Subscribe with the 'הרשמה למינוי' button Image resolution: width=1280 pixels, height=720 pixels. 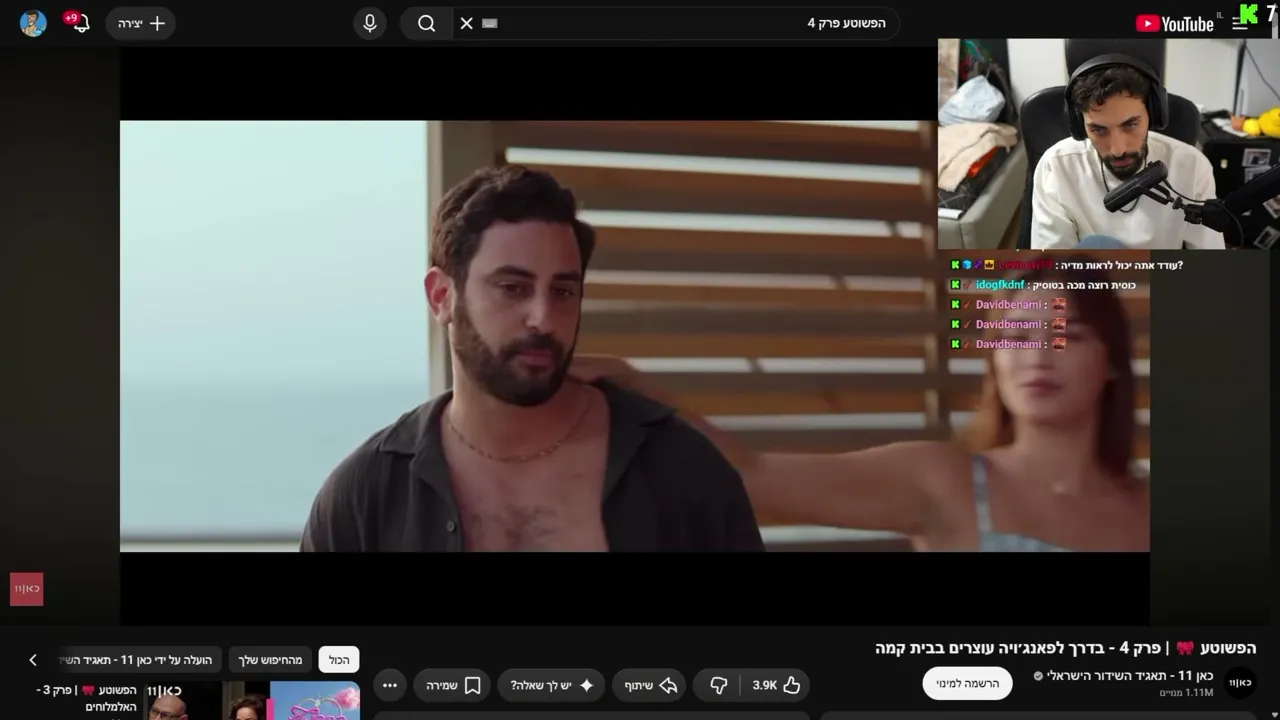(967, 683)
